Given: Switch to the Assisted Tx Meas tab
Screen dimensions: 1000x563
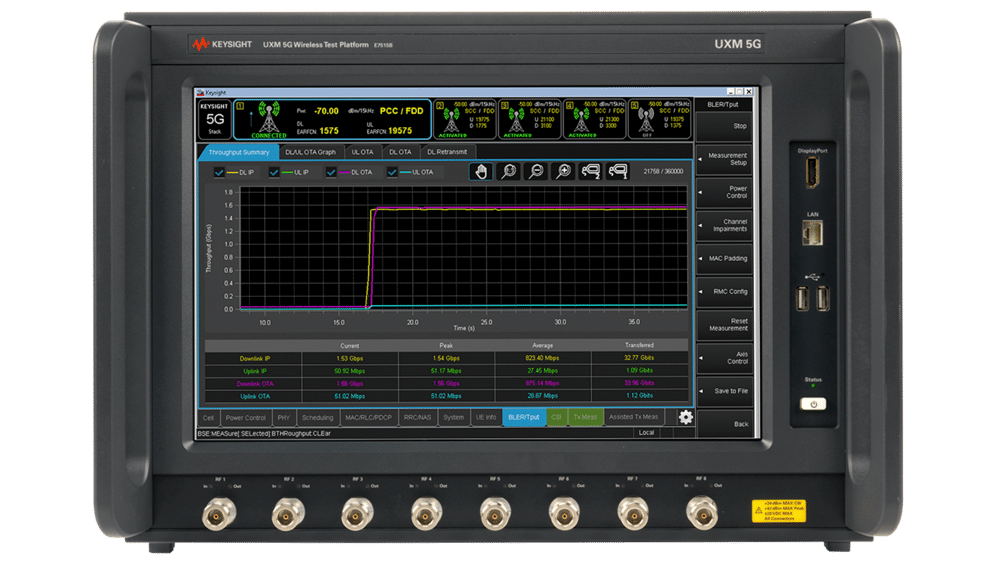Looking at the screenshot, I should point(633,418).
